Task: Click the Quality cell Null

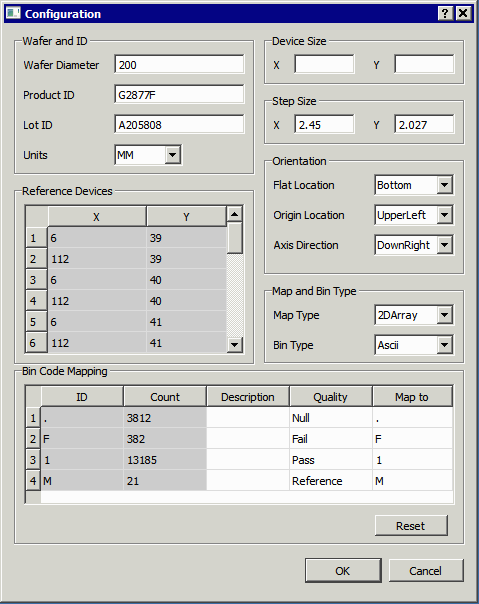Action: coord(331,418)
